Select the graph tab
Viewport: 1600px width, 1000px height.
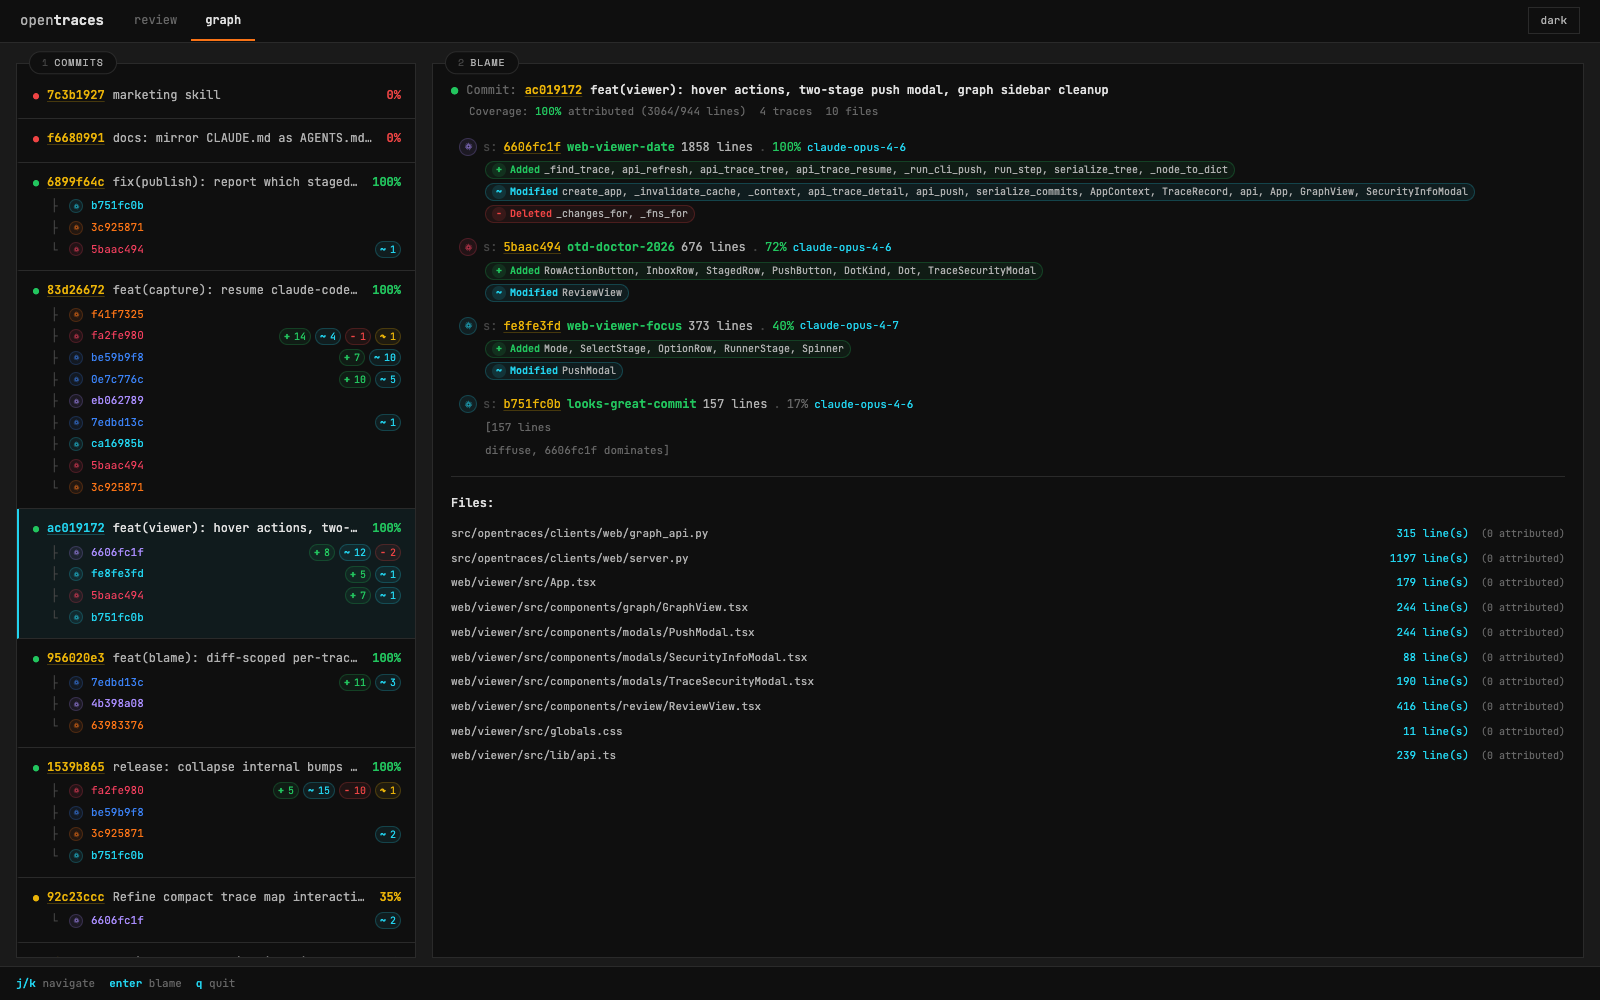click(x=223, y=20)
